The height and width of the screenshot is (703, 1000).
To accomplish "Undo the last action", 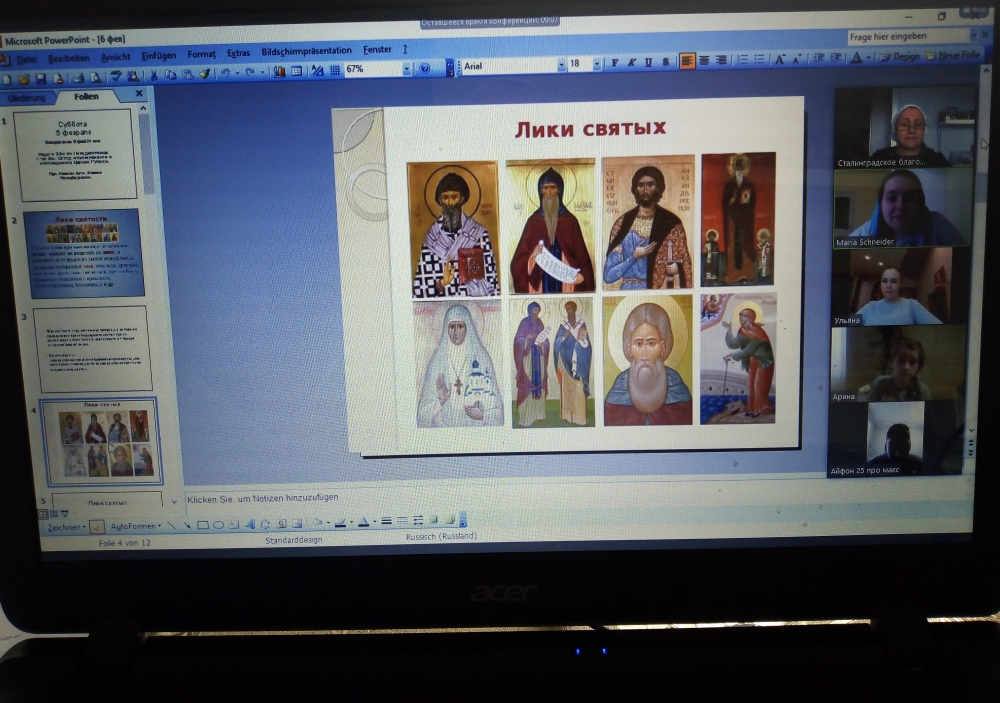I will pos(224,73).
